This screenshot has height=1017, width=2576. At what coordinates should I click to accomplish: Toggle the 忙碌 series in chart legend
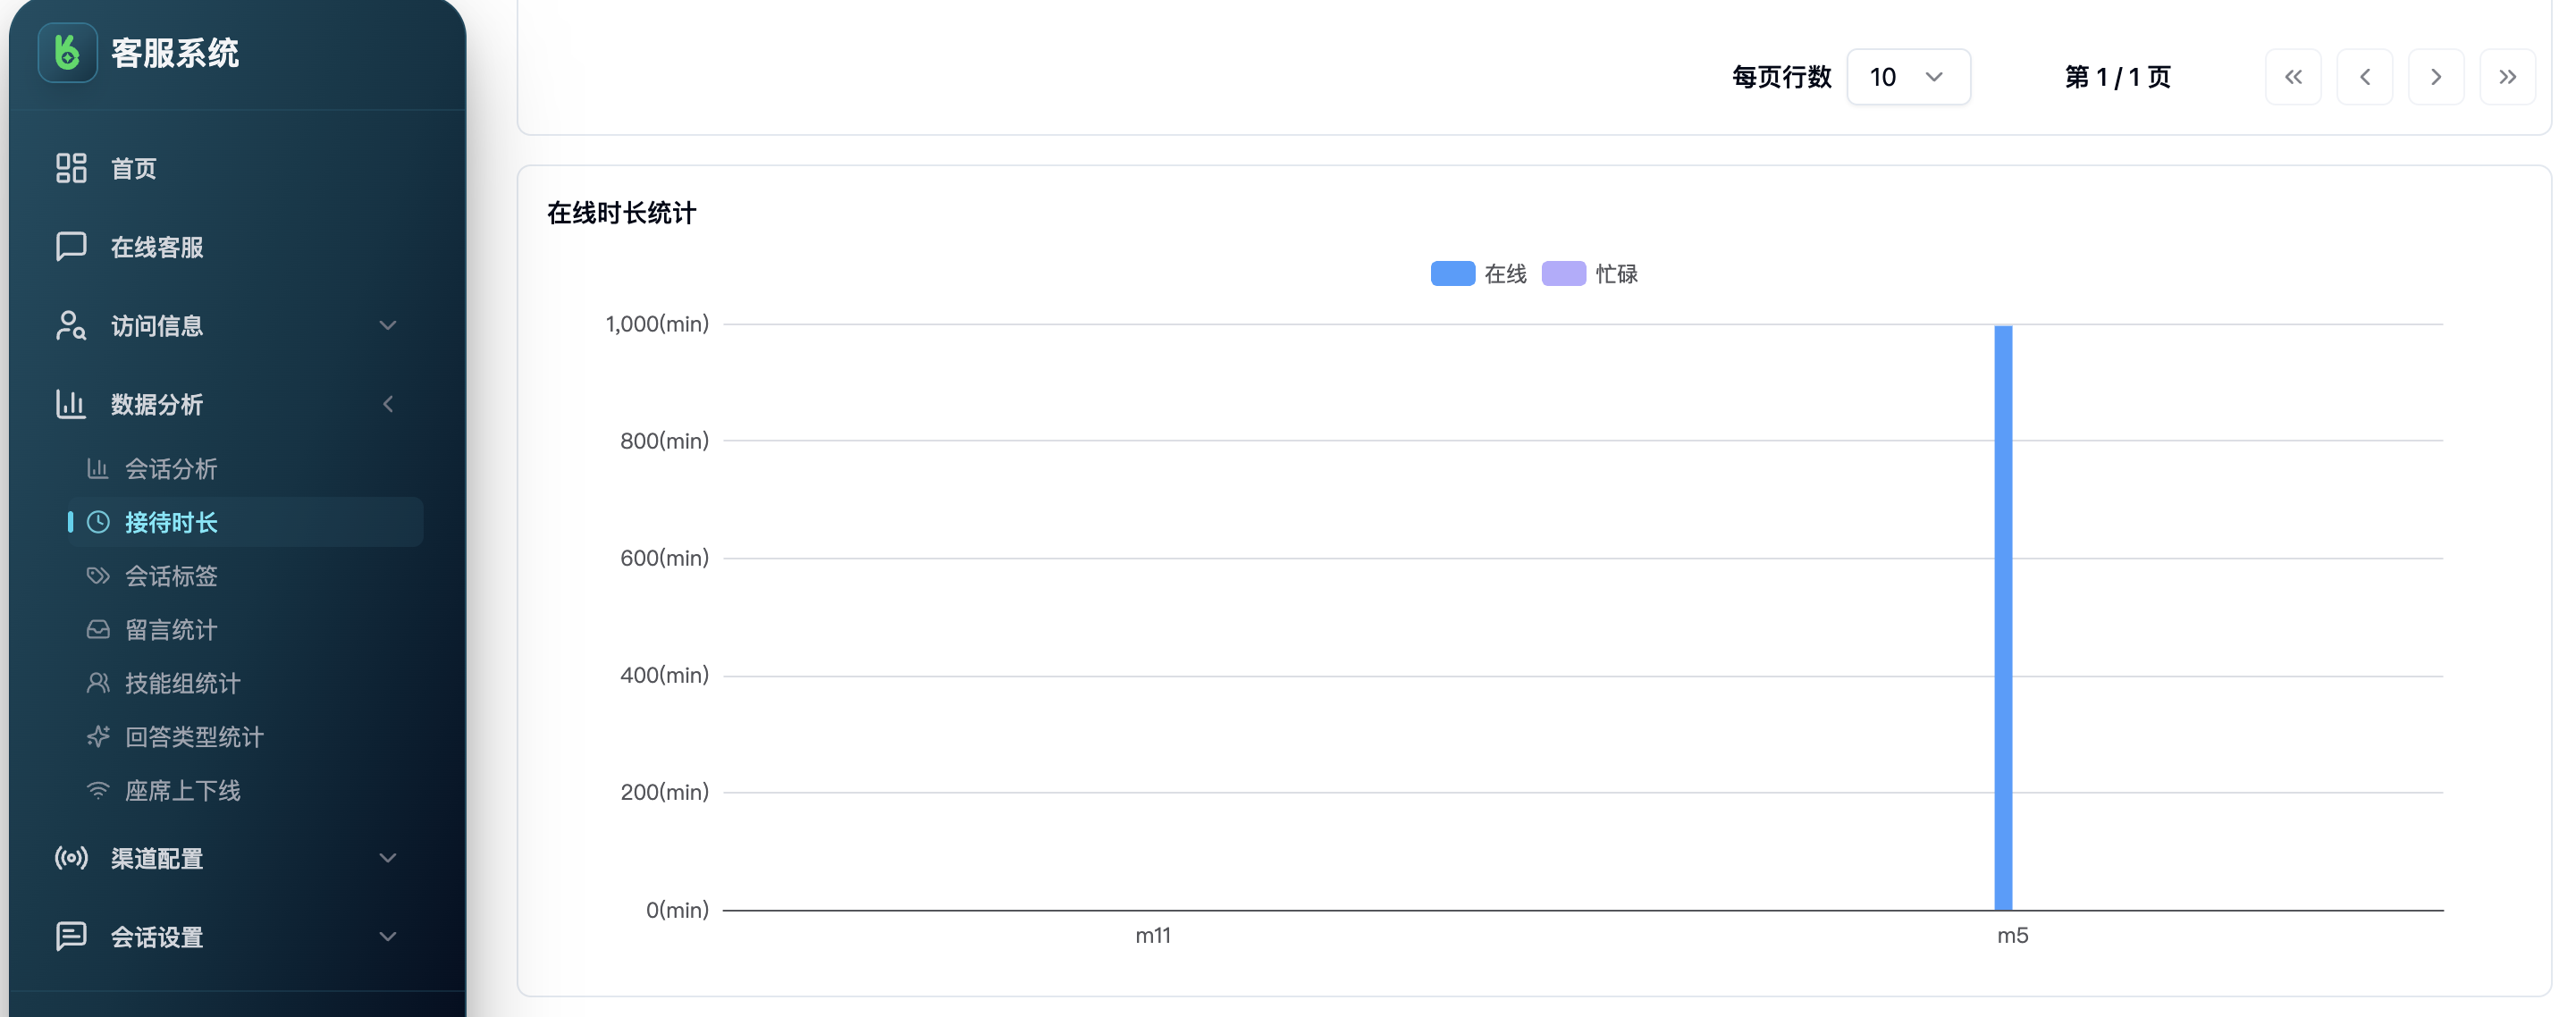pos(1589,273)
